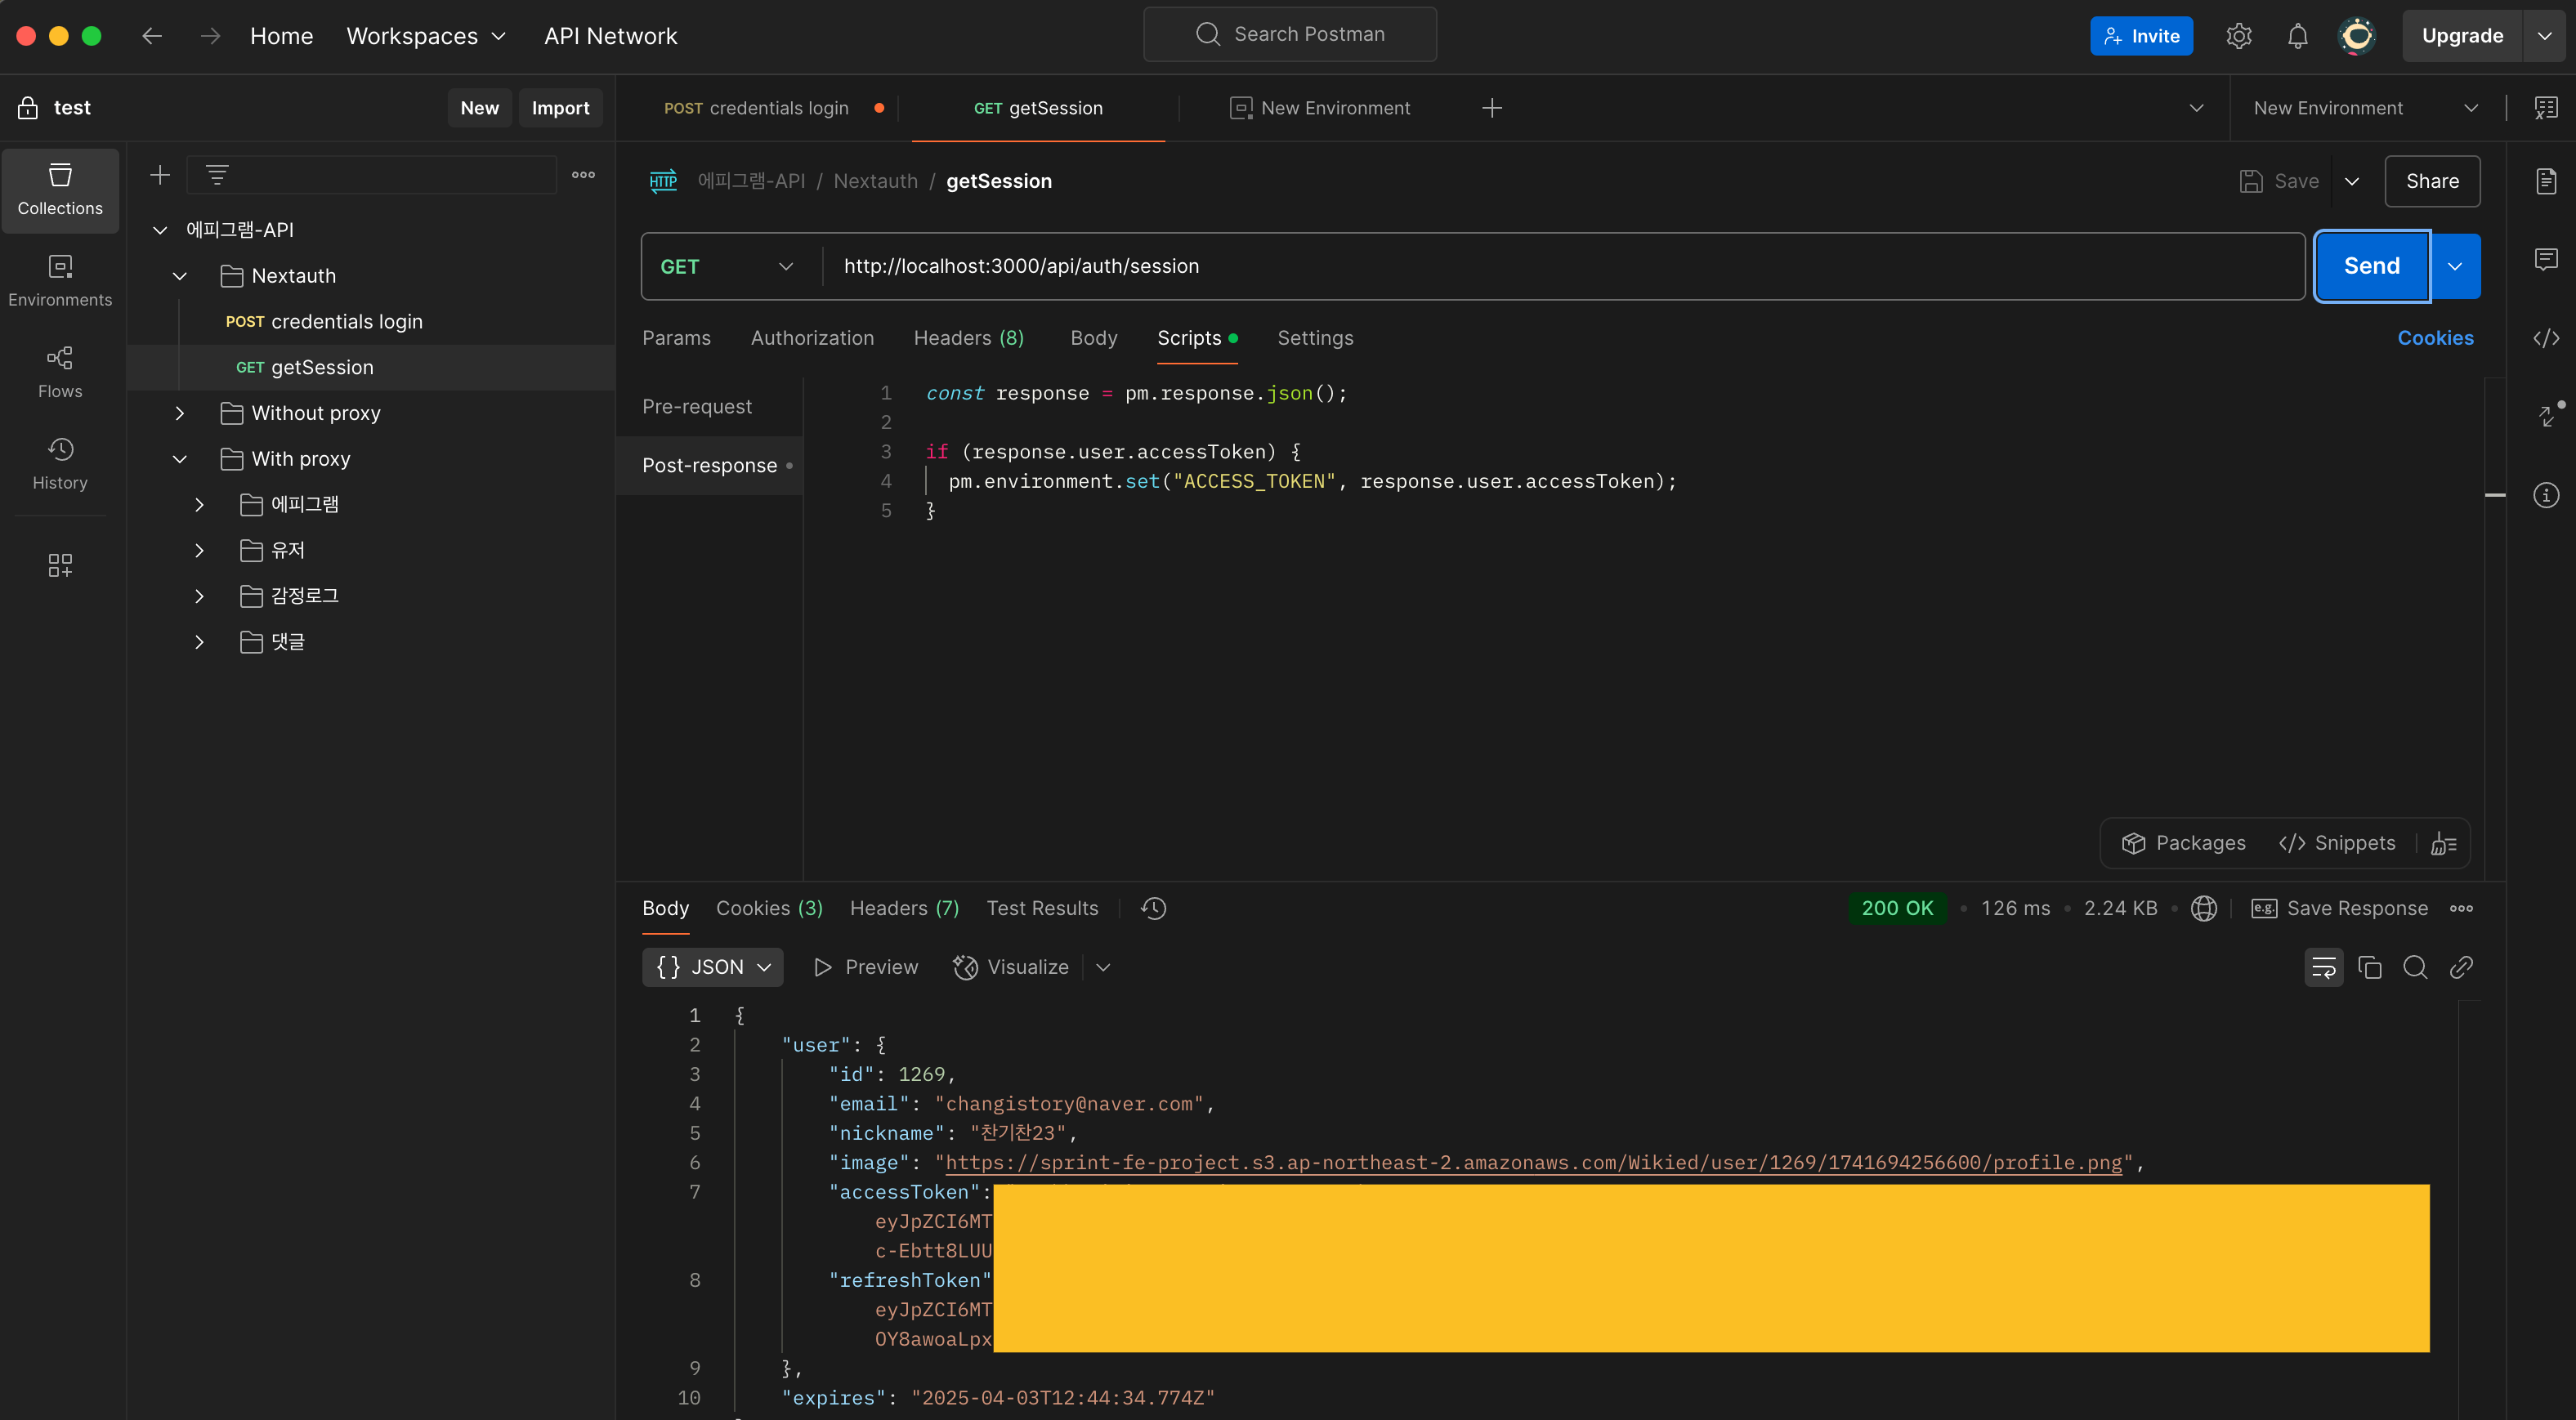Search the response body with magnifier icon
Image resolution: width=2576 pixels, height=1420 pixels.
[2415, 967]
